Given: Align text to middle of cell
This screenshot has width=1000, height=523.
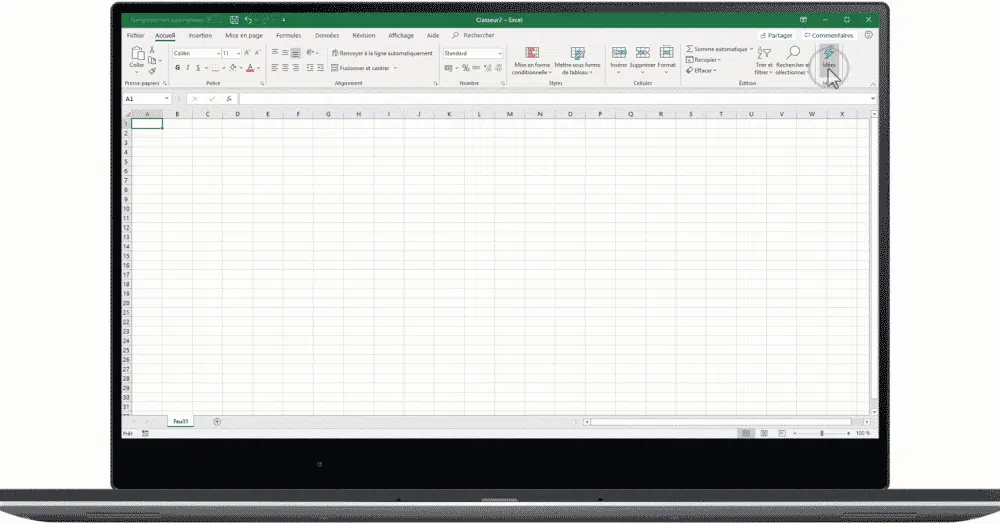Looking at the screenshot, I should click(285, 53).
